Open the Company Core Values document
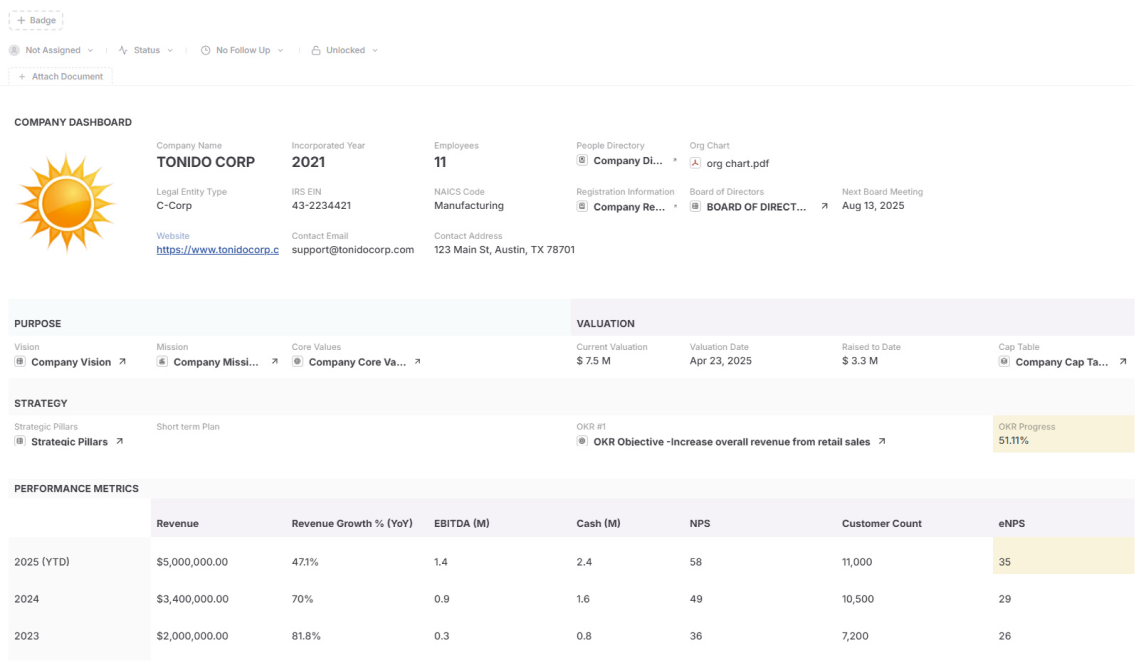 click(357, 362)
